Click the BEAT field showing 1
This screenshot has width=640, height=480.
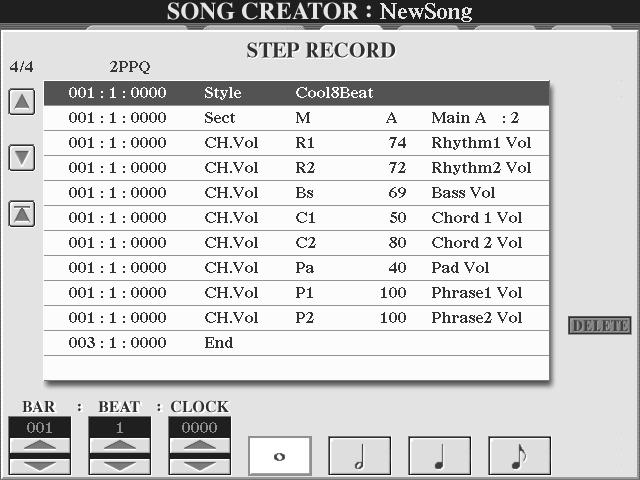point(120,427)
